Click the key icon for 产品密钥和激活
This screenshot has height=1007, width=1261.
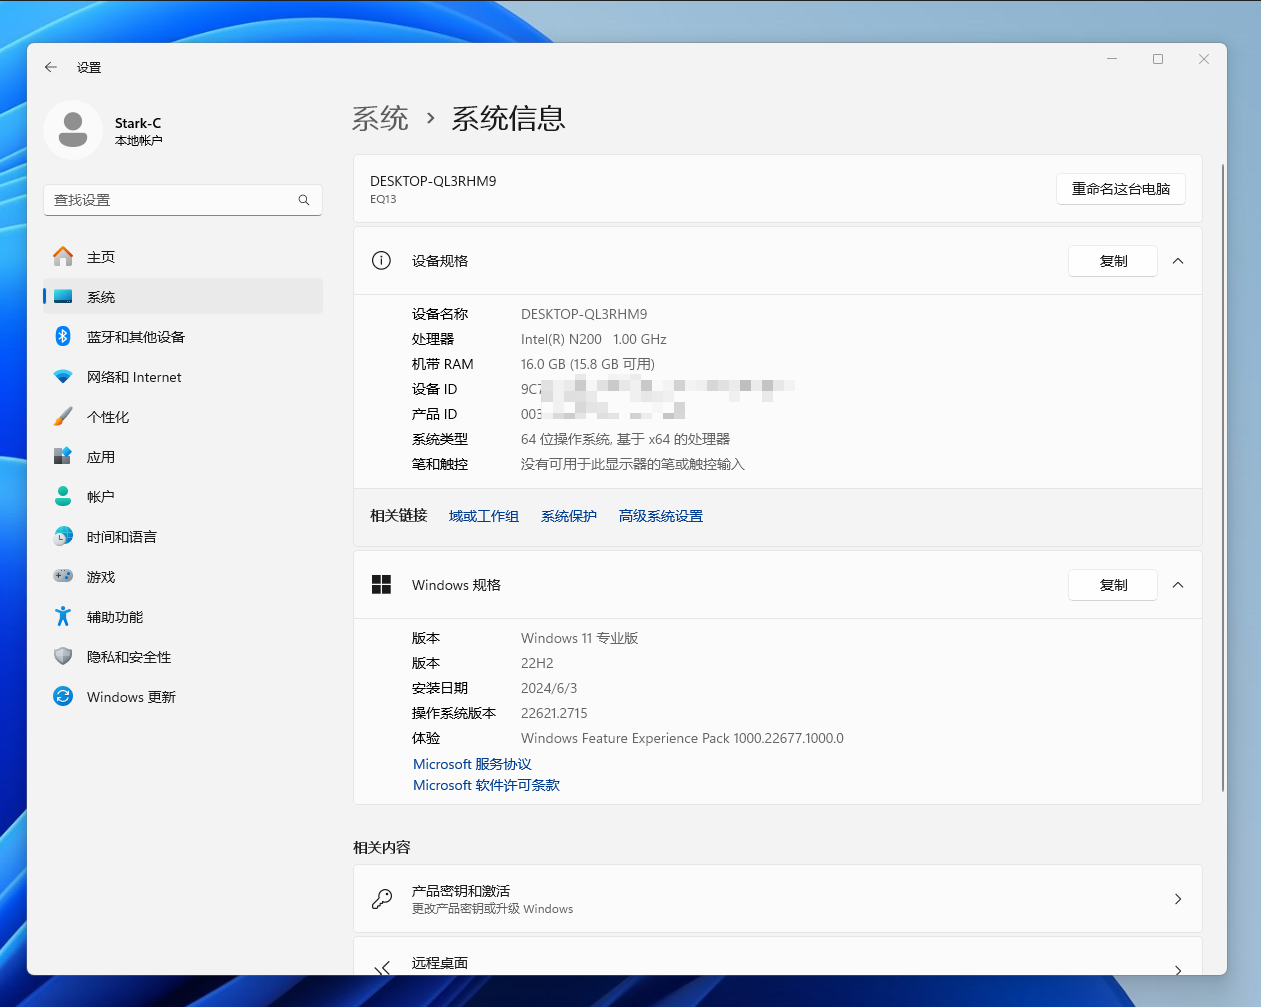381,899
